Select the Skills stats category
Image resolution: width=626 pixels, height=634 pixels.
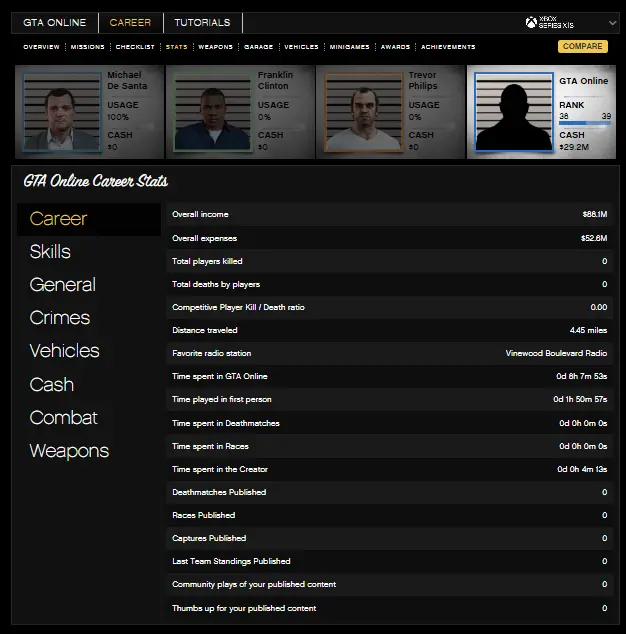pyautogui.click(x=50, y=251)
